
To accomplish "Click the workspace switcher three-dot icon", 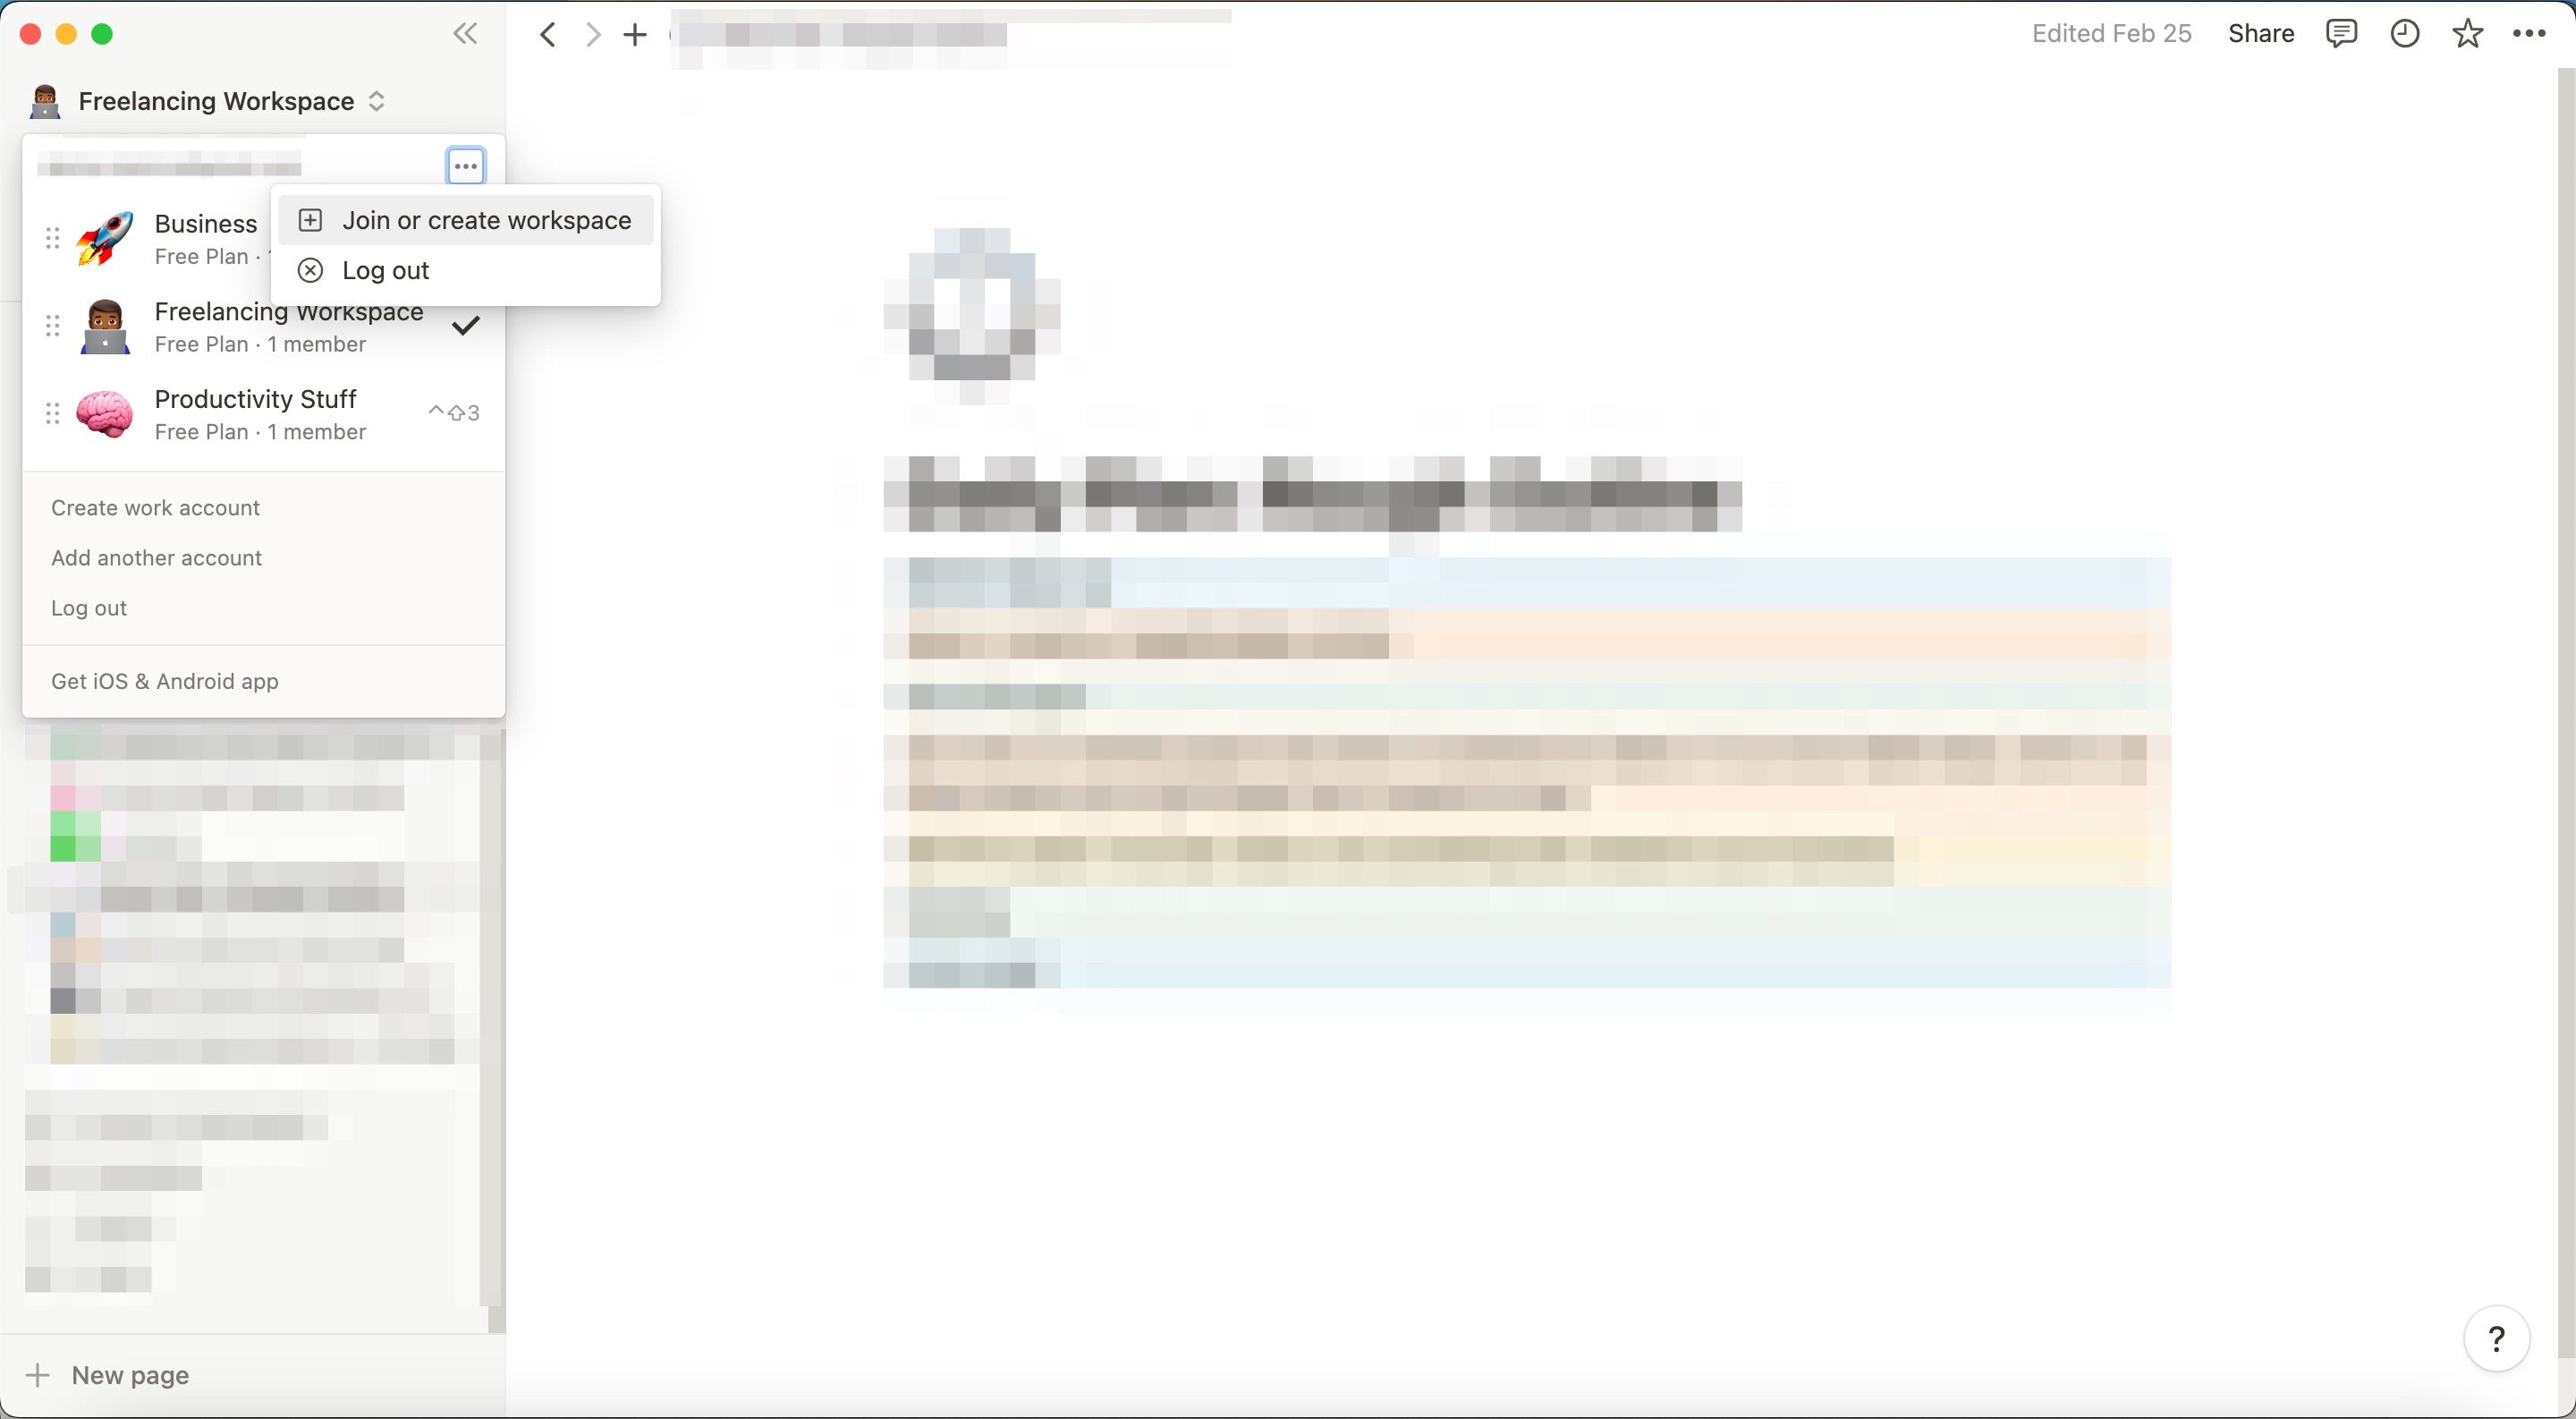I will [x=466, y=166].
